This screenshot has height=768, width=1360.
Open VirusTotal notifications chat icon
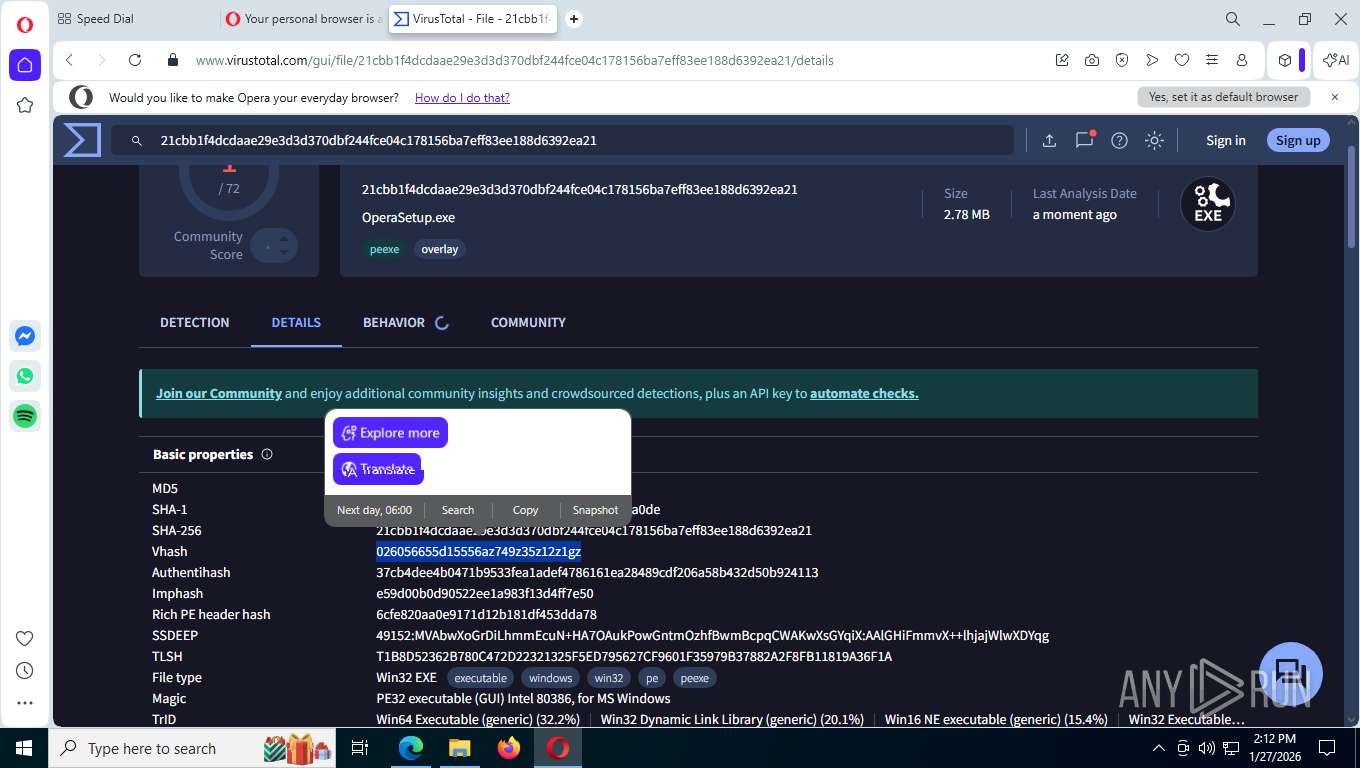(1085, 140)
